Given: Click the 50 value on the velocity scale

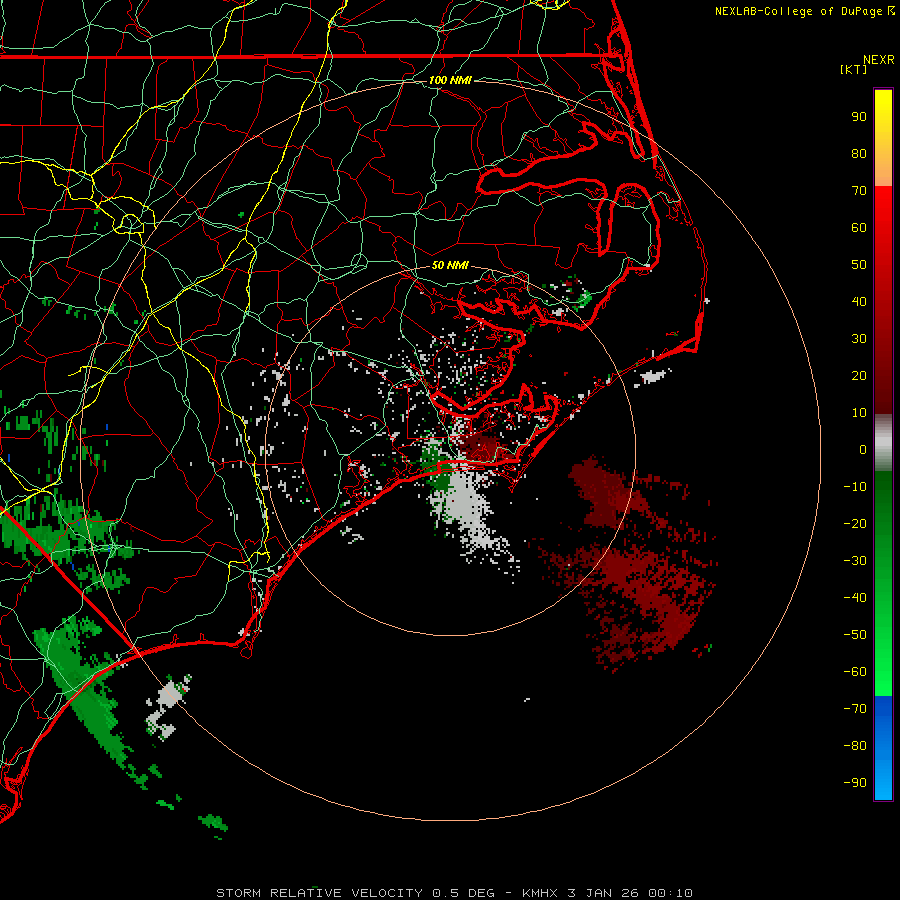Looking at the screenshot, I should pos(859,265).
